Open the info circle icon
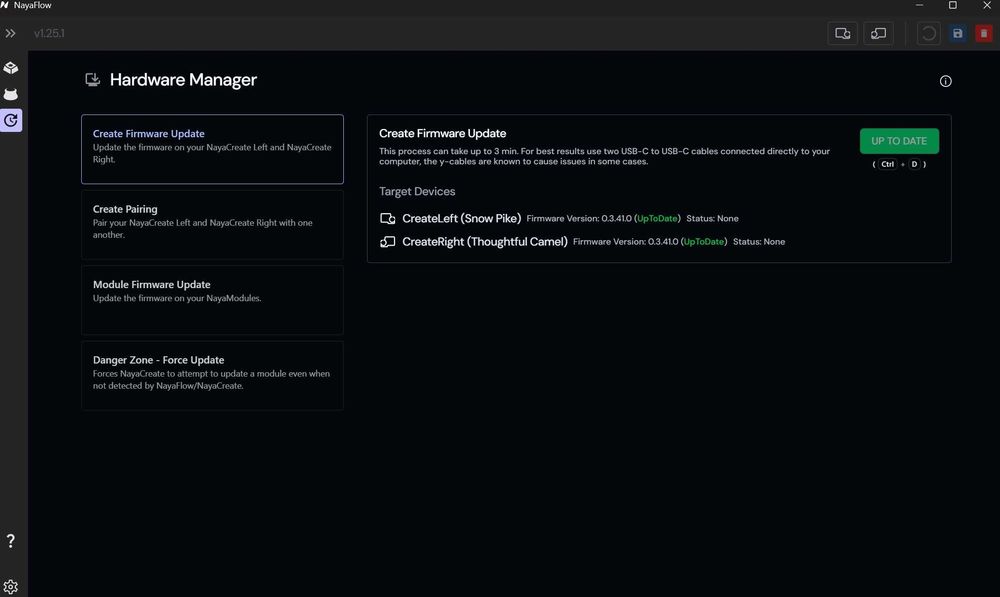This screenshot has width=1000, height=597. point(945,81)
